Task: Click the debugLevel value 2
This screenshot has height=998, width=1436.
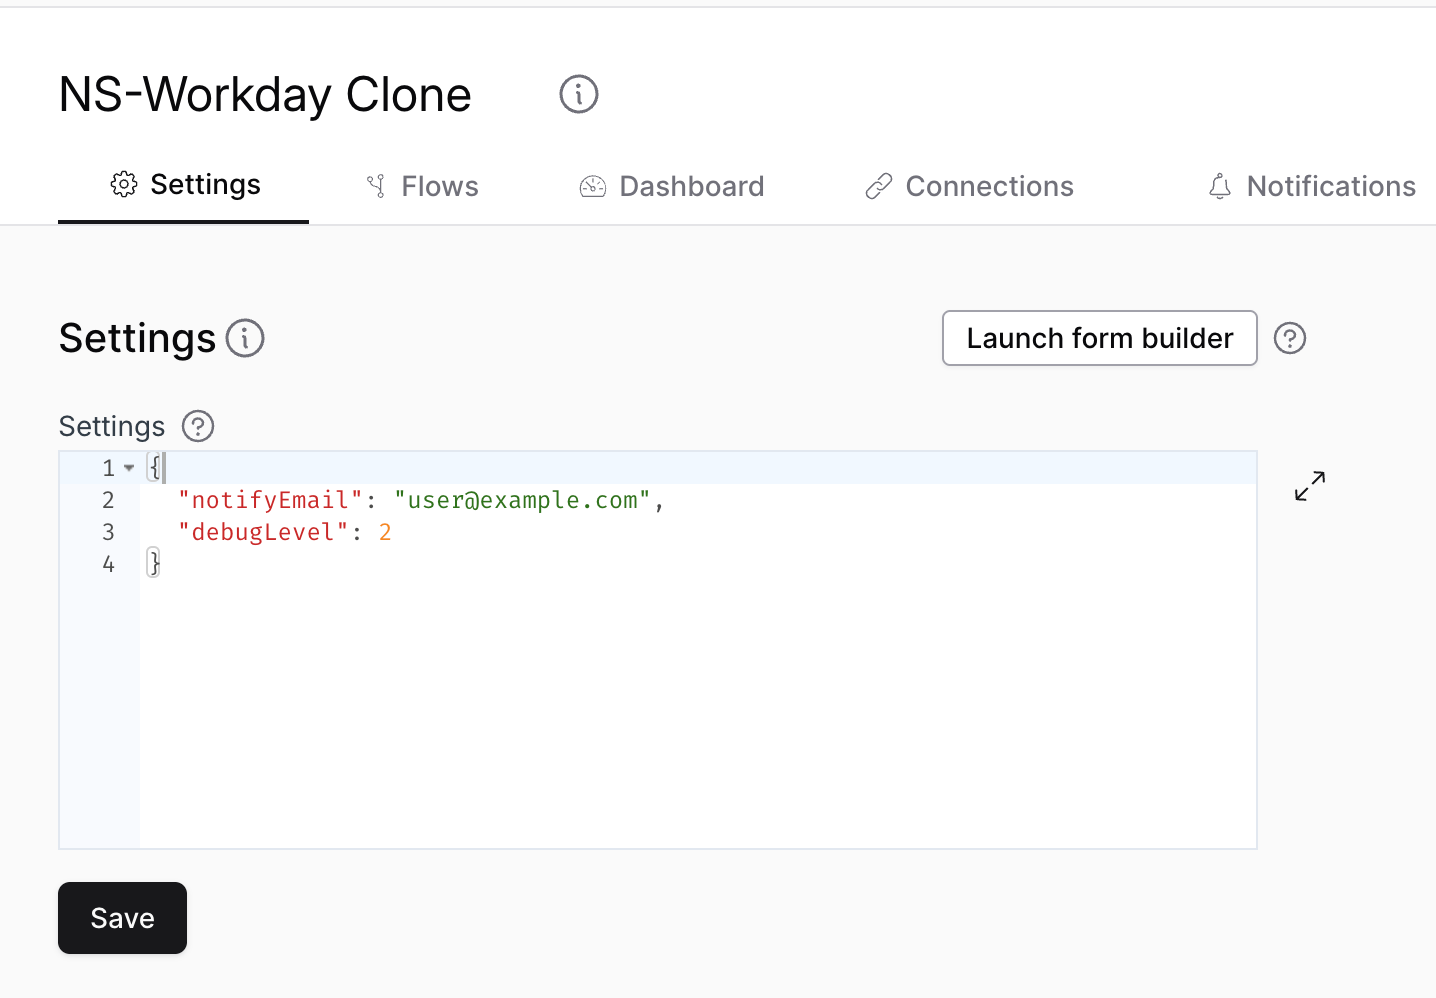Action: click(385, 532)
